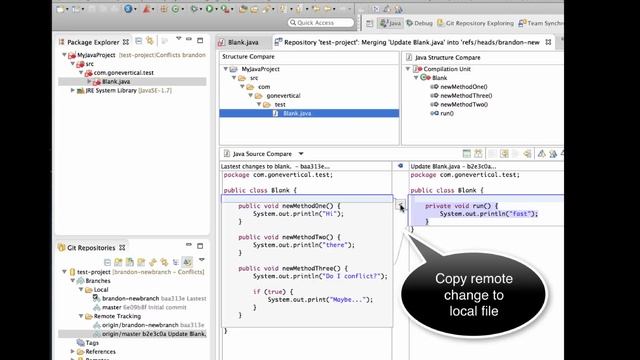Click the blue conflict marker above center divider

tap(400, 166)
